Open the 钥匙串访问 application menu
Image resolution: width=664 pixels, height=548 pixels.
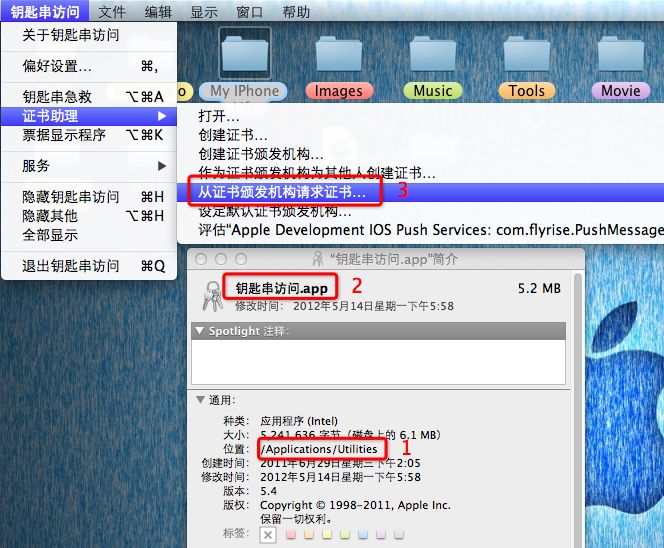tap(45, 11)
